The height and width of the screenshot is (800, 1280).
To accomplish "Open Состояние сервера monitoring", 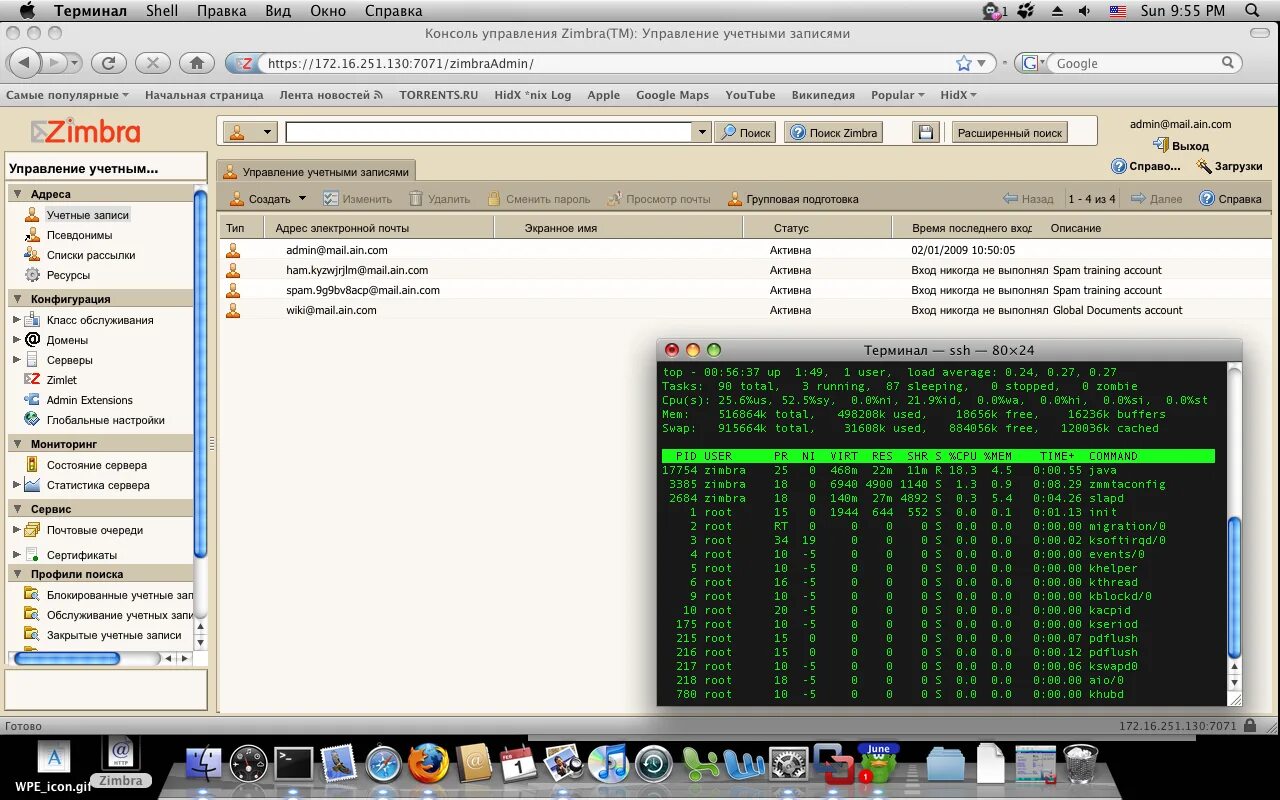I will click(97, 465).
